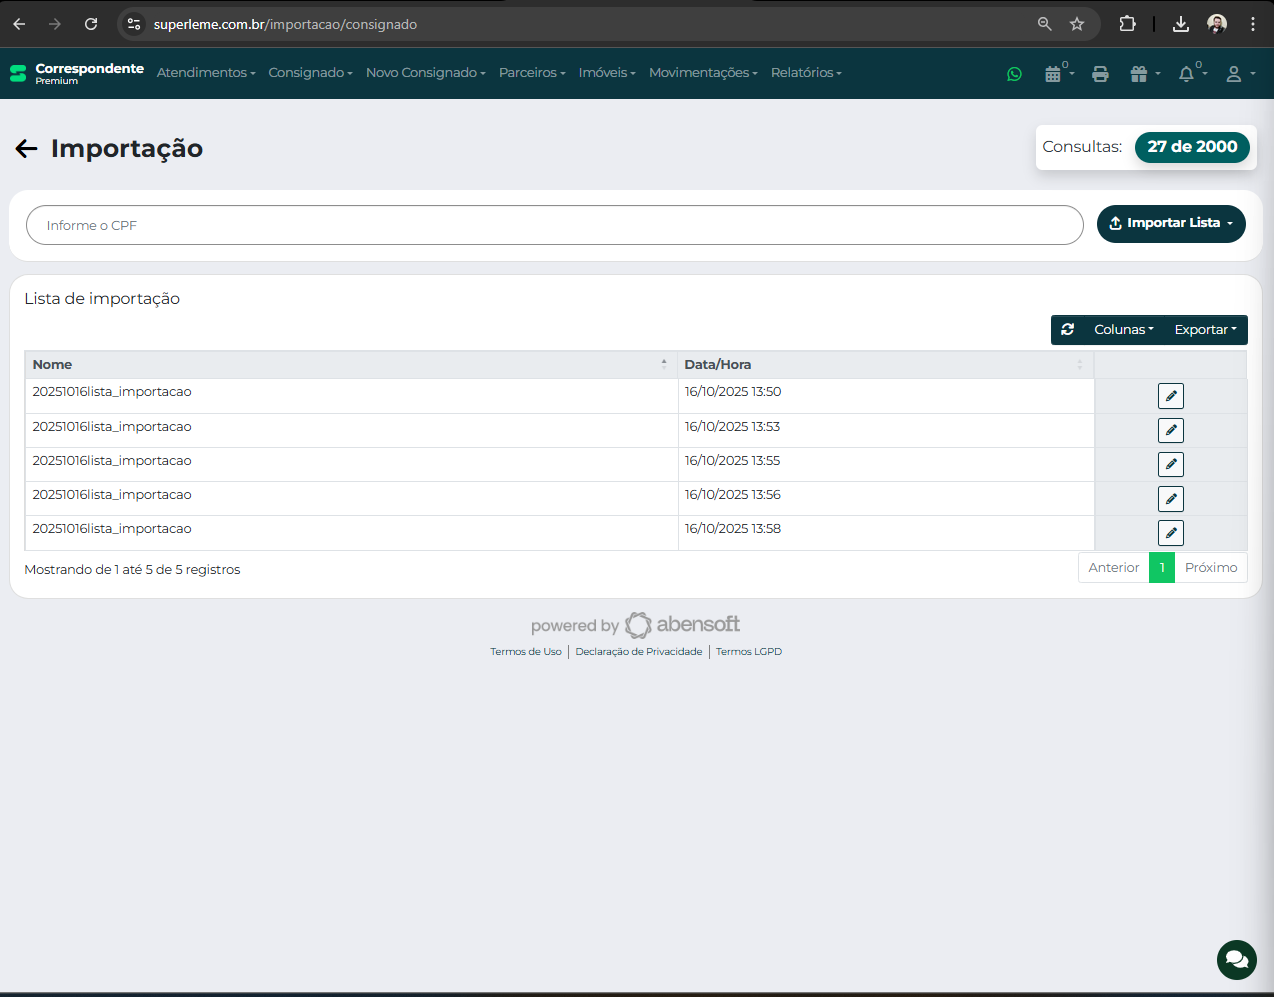The image size is (1274, 997).
Task: Open the gift icon menu
Action: pyautogui.click(x=1140, y=74)
